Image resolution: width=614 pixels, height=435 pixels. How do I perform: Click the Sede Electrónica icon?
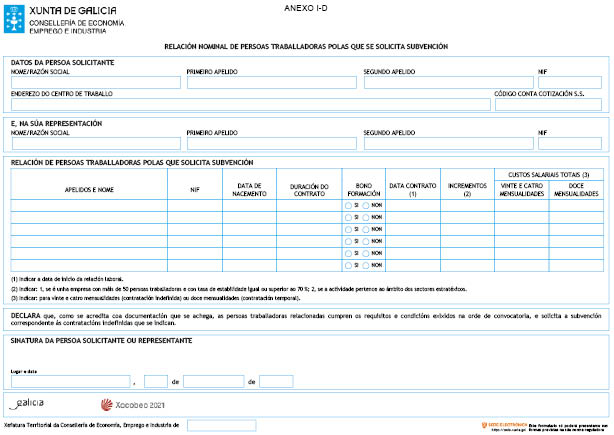(485, 425)
